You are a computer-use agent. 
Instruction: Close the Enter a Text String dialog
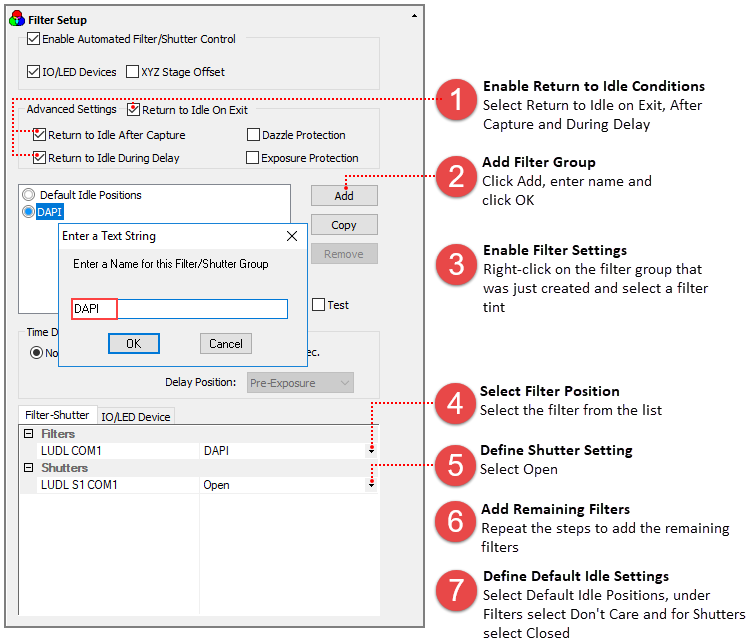[292, 236]
